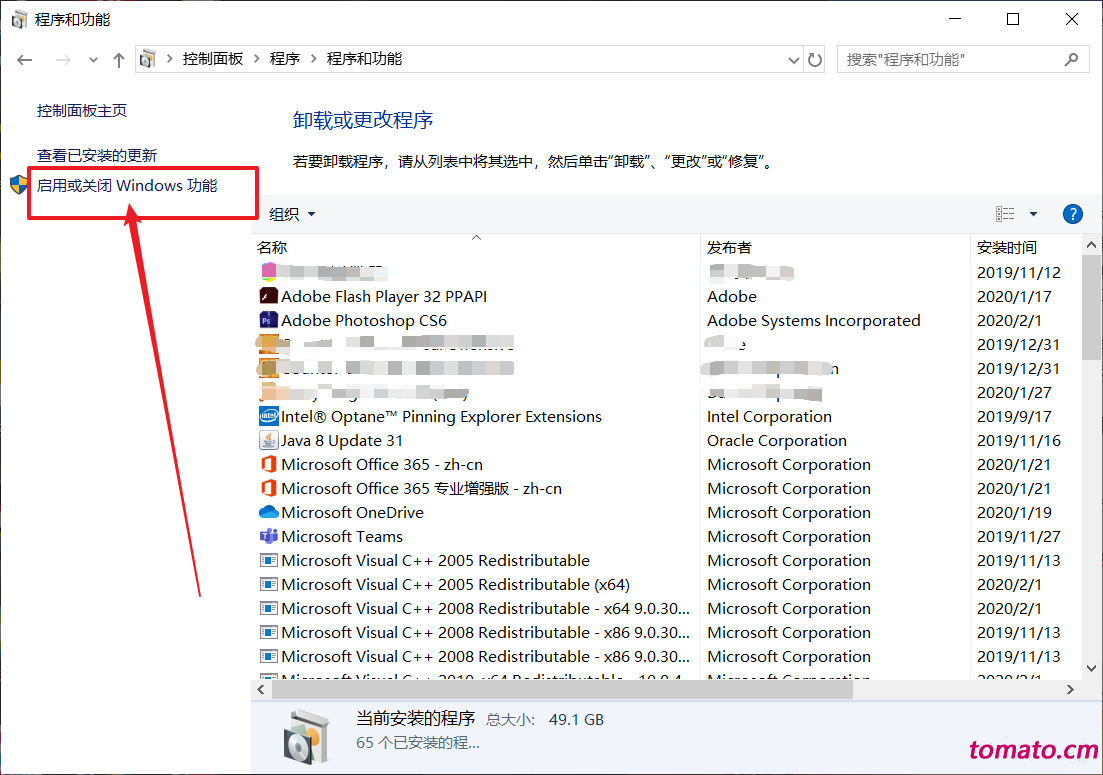Click icon of Office 365 专业增强版 row
Screen dimensions: 1103x775
click(269, 488)
